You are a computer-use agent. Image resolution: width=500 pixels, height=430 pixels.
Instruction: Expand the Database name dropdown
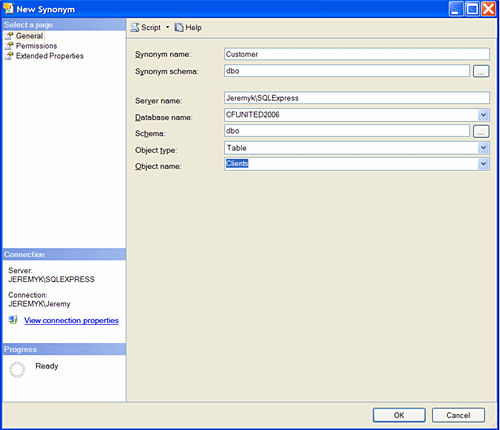tap(483, 115)
